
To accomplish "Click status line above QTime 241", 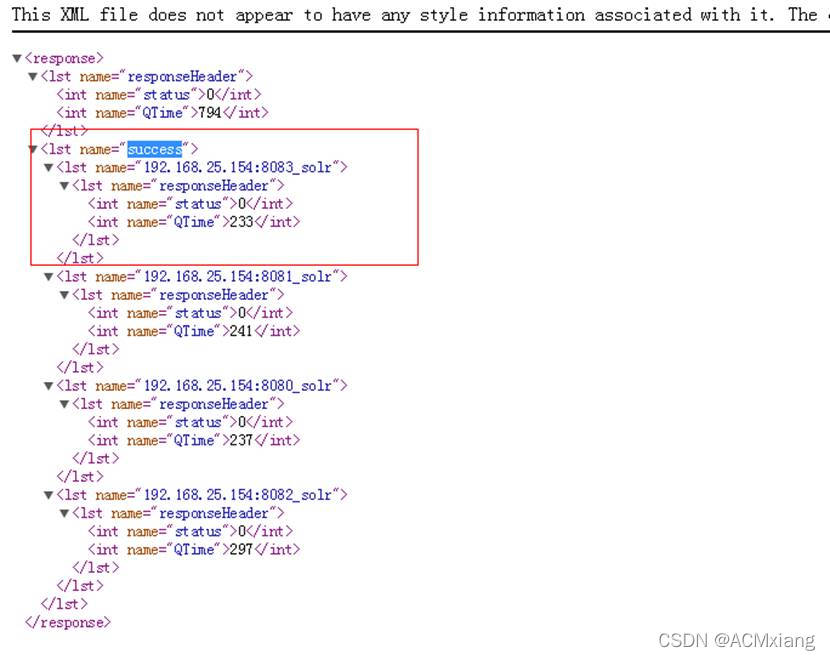I will click(x=191, y=313).
